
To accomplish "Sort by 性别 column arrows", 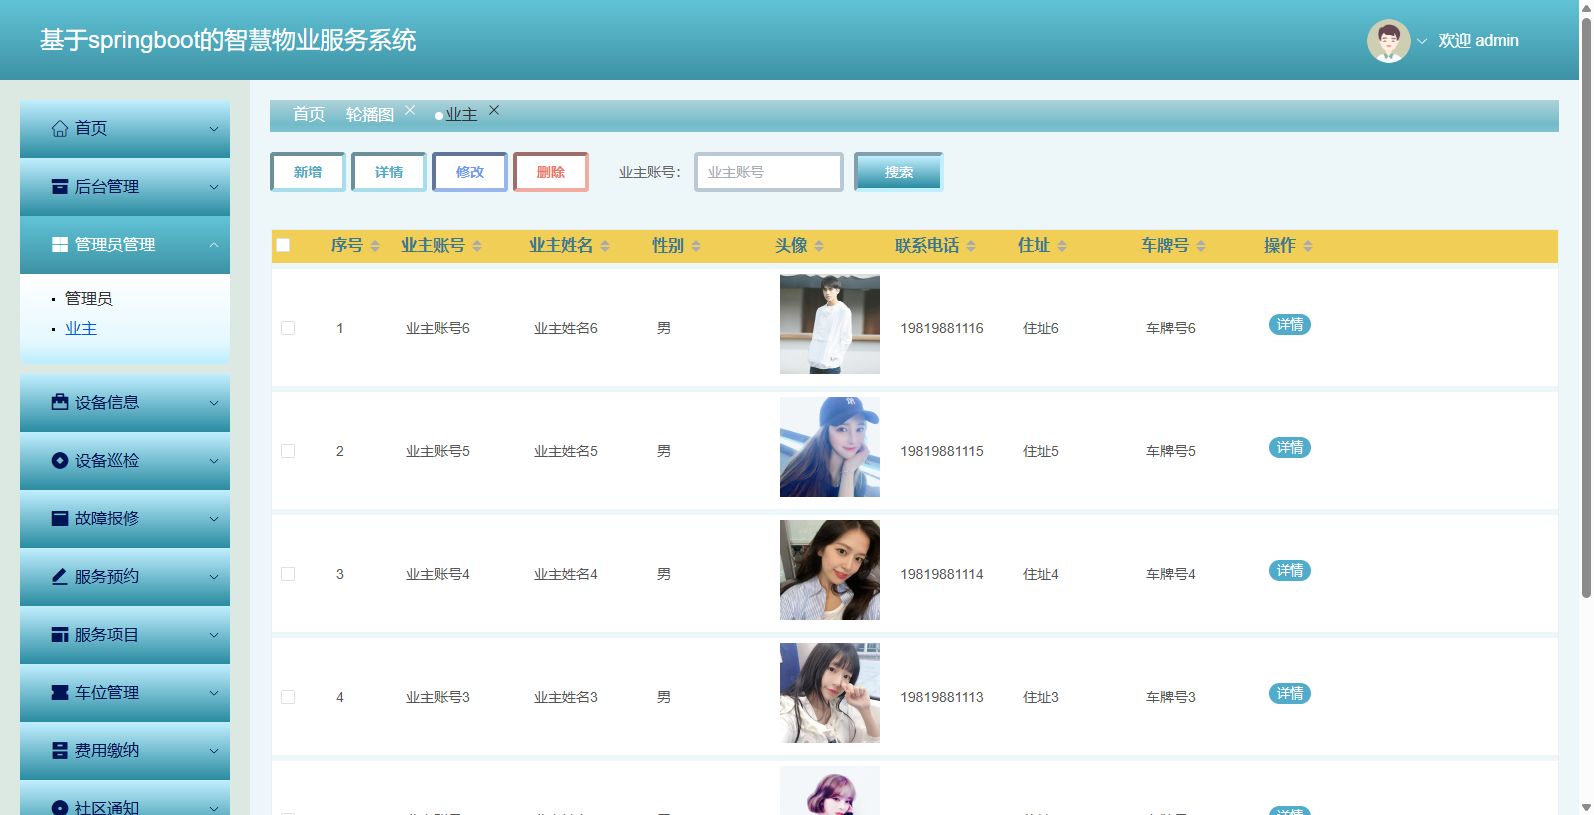I will (696, 246).
